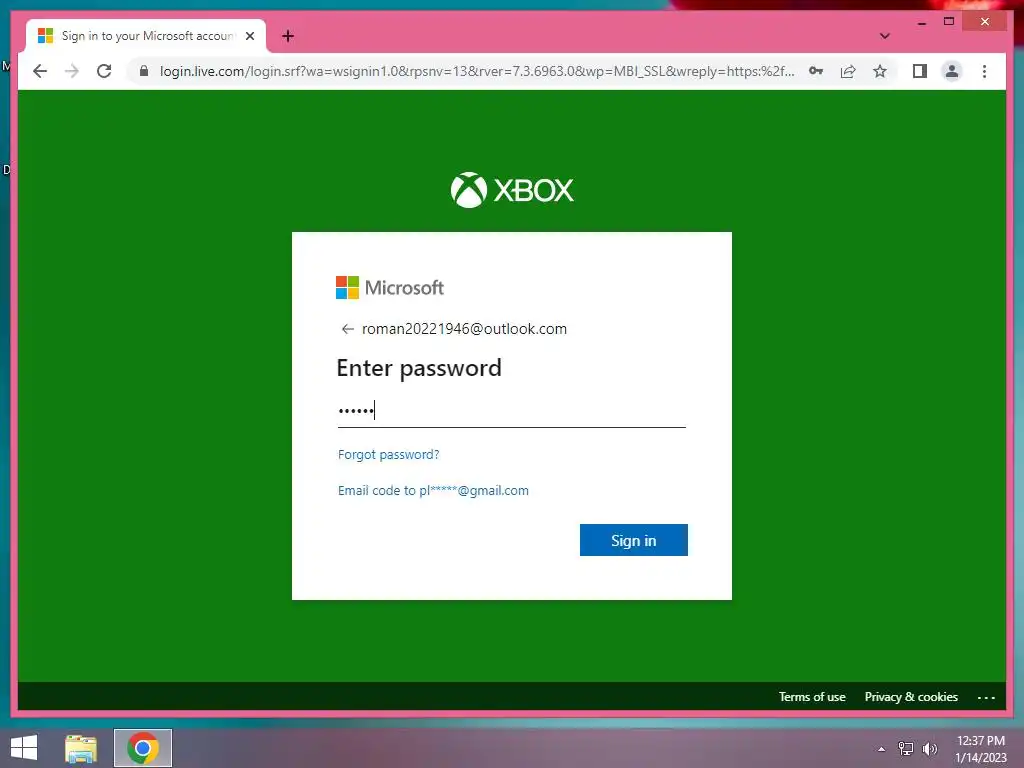The height and width of the screenshot is (768, 1024).
Task: Close the Microsoft account sign-in tab
Action: coord(249,36)
